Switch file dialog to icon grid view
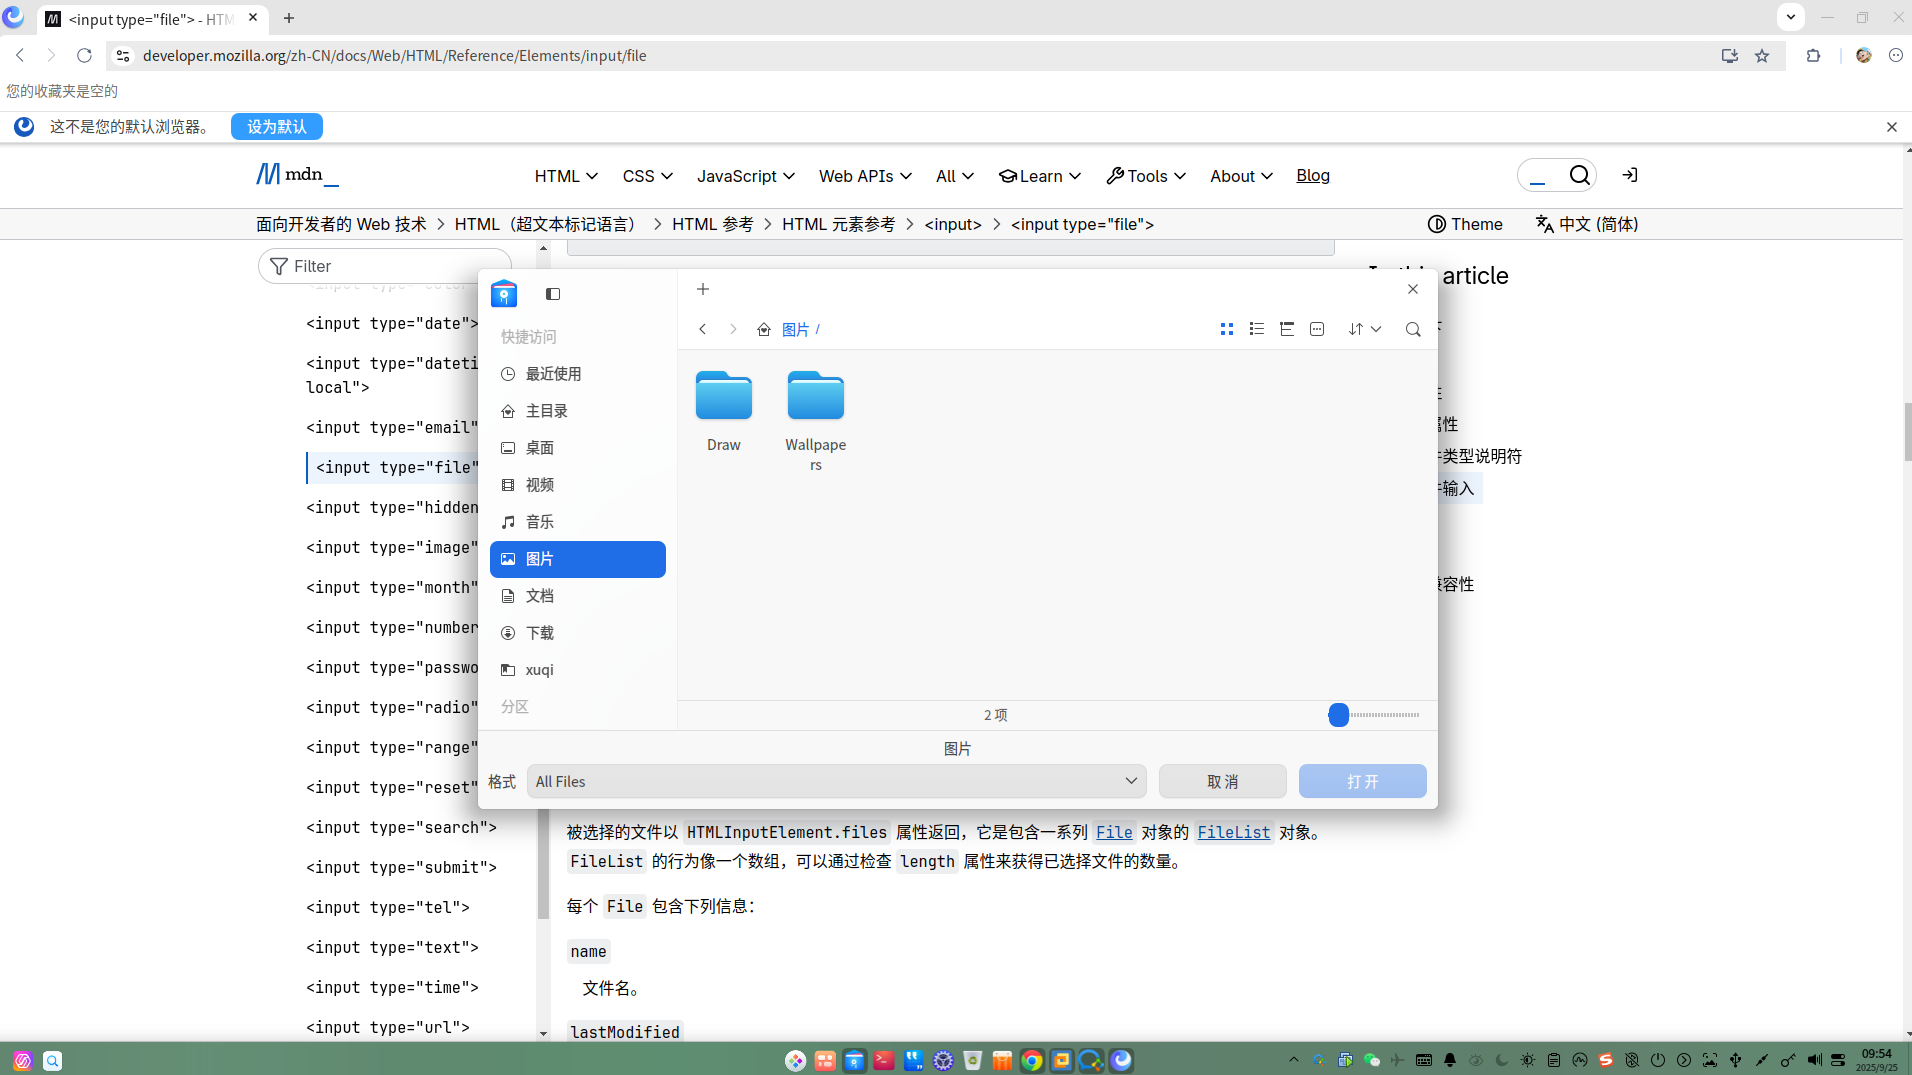The height and width of the screenshot is (1075, 1912). pos(1227,329)
